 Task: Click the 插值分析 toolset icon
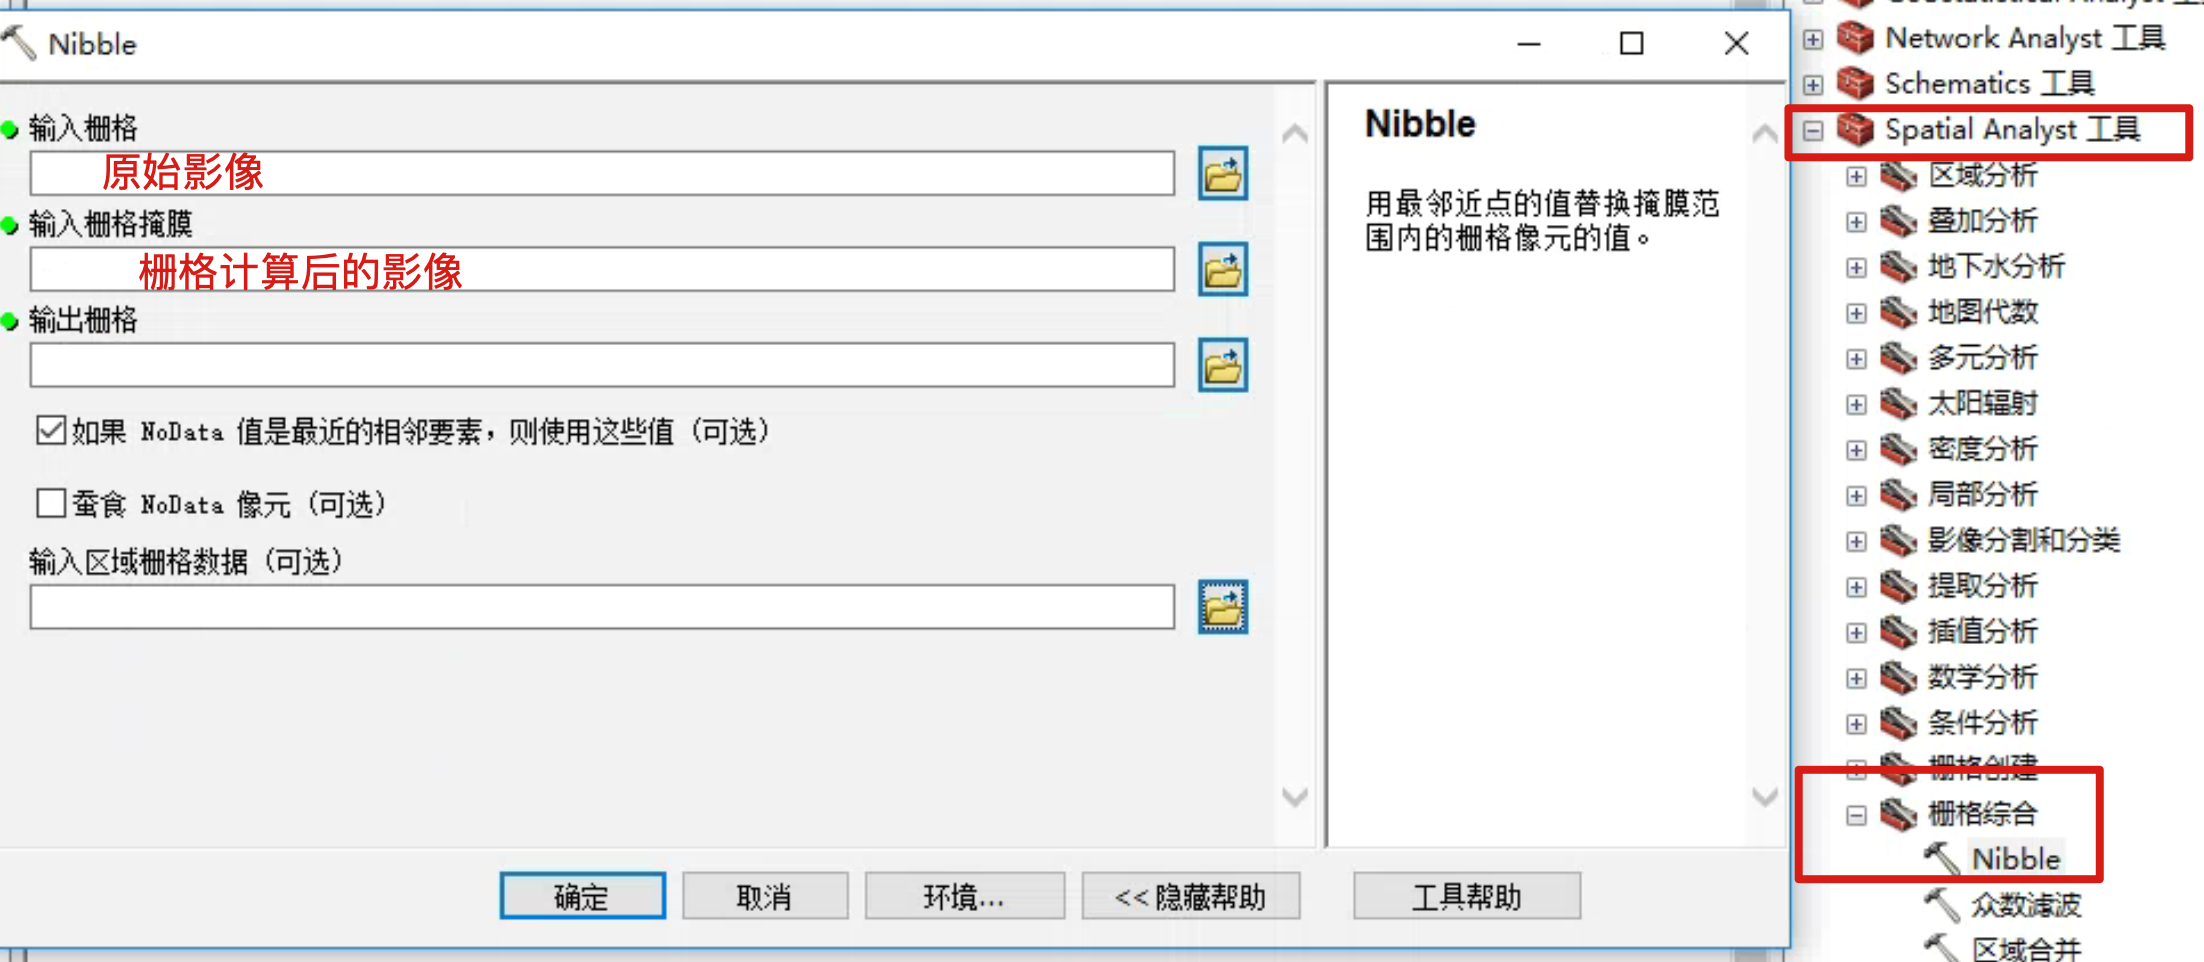1898,632
